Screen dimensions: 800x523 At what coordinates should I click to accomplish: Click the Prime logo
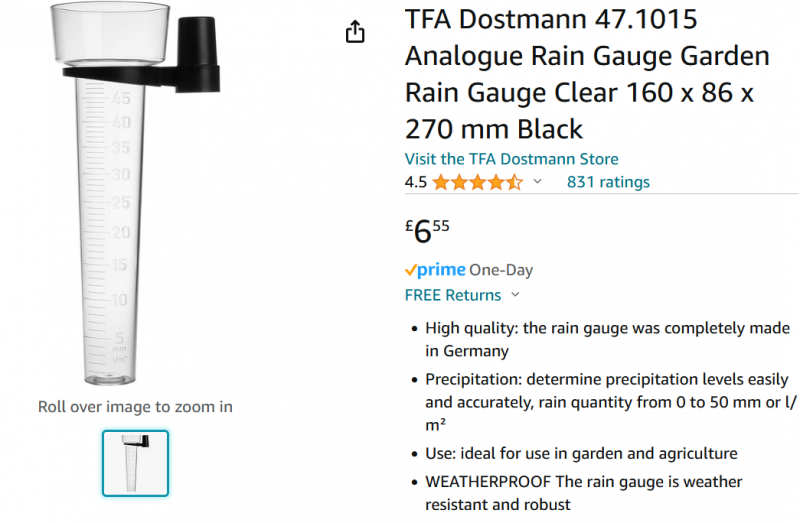pyautogui.click(x=435, y=270)
